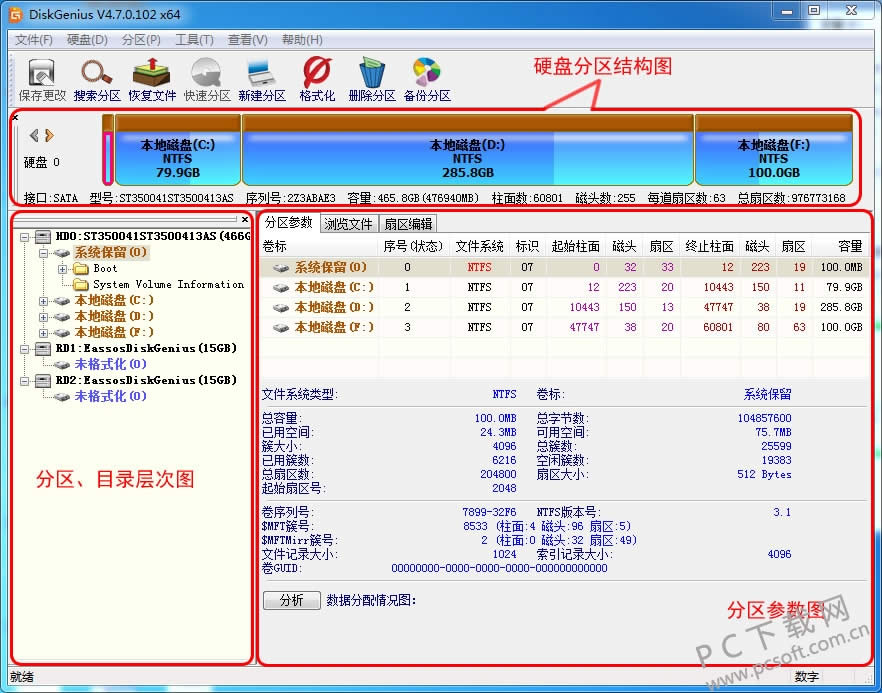This screenshot has height=693, width=882.
Task: Expand the 本地磁盘 (F:) tree node
Action: tap(43, 332)
